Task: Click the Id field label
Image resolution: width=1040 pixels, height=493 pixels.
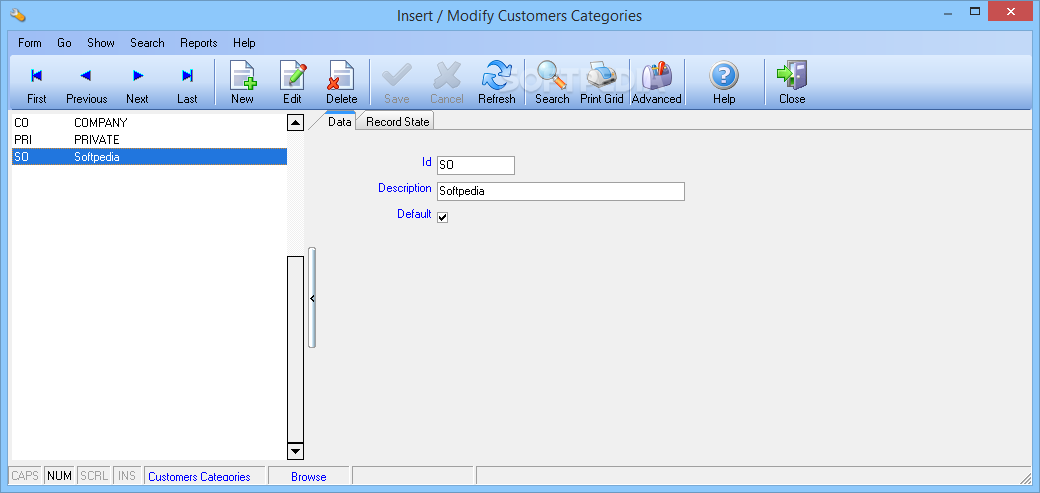Action: point(427,162)
